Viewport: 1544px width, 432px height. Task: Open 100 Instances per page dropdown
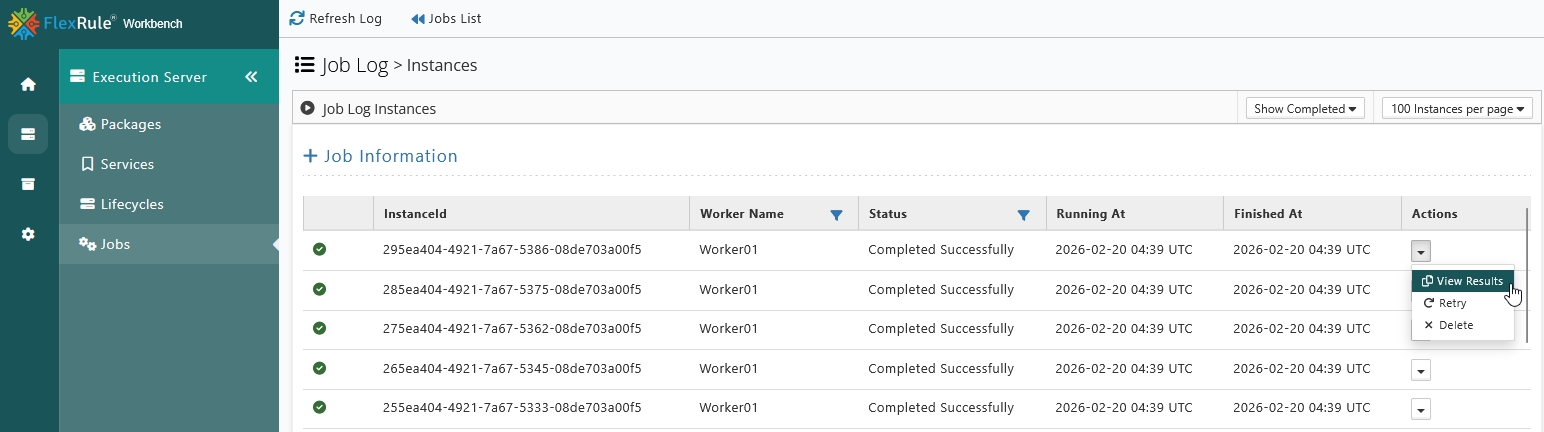(x=1457, y=108)
